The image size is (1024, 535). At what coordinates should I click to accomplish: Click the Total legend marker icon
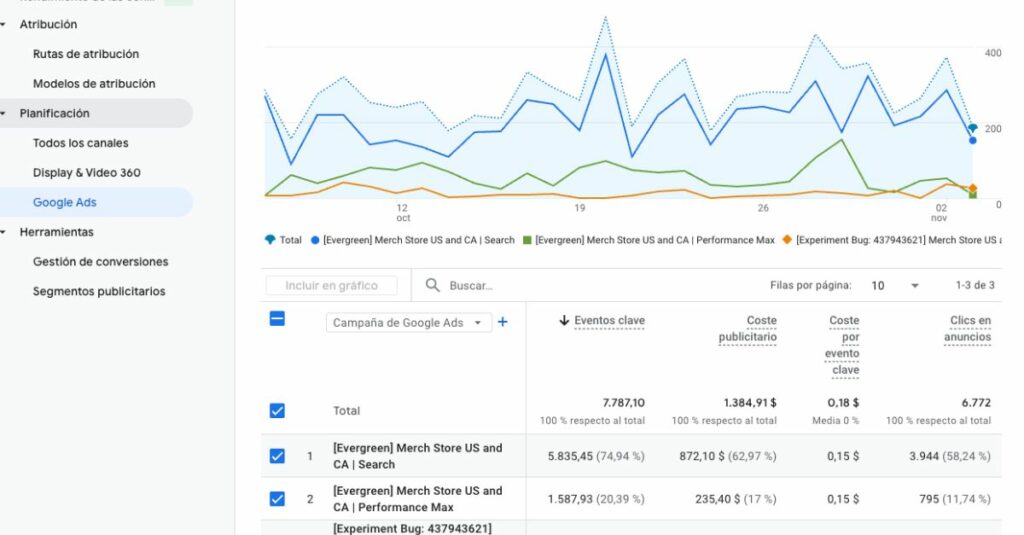tap(270, 240)
